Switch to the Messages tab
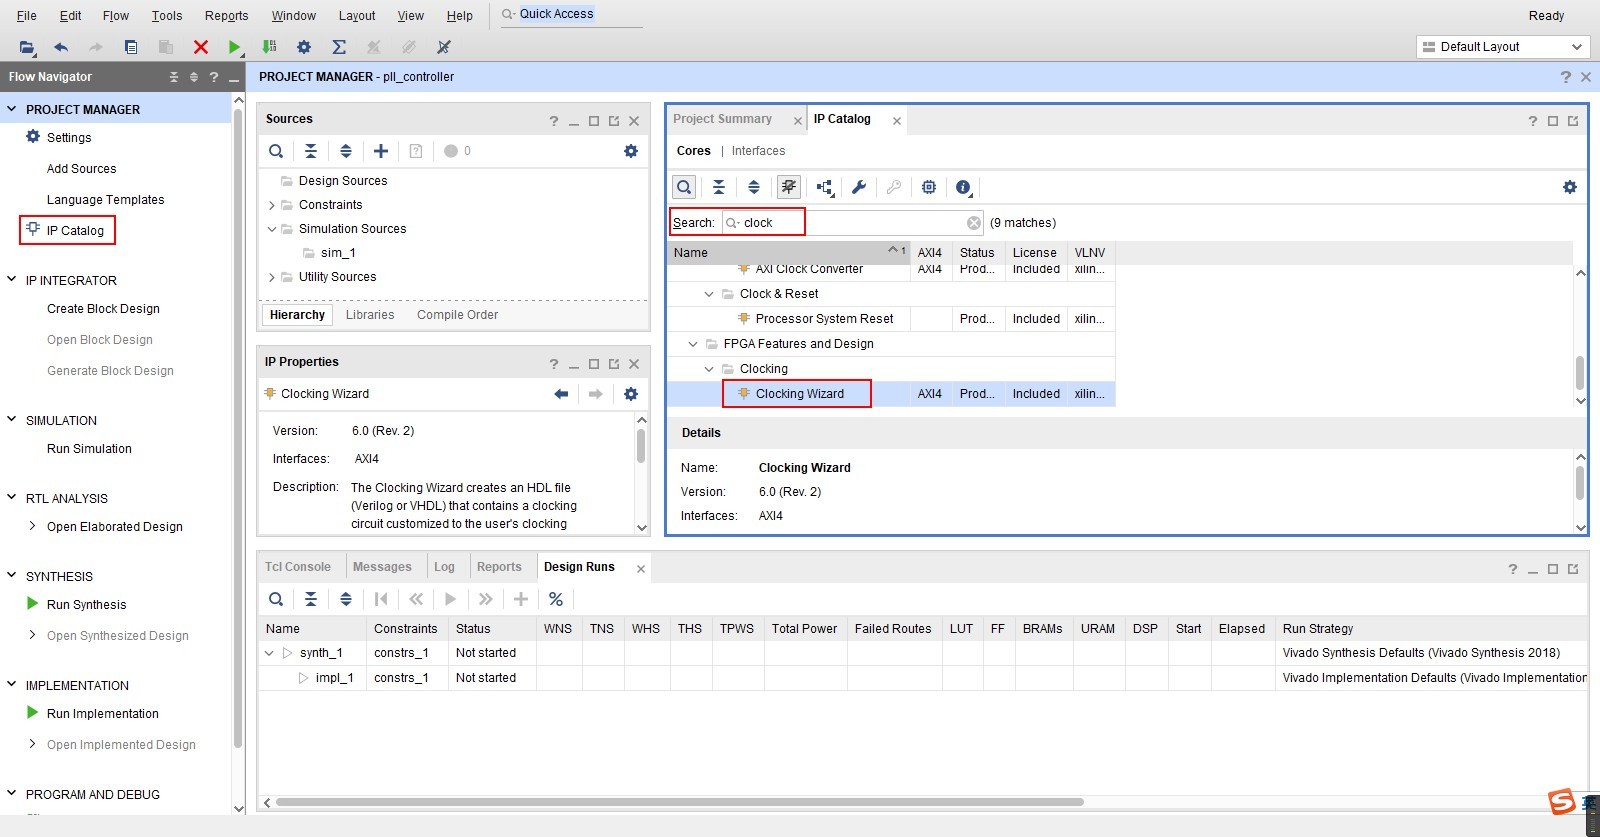 (x=382, y=567)
